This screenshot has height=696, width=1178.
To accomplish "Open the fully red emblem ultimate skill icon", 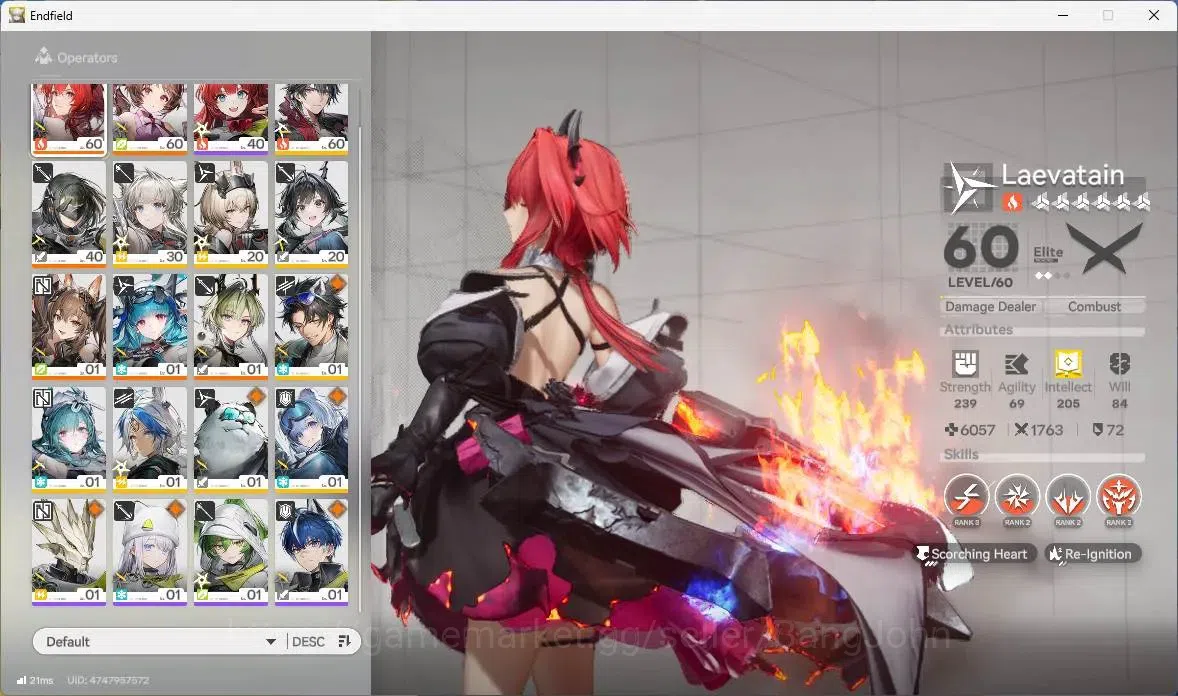I will (1119, 497).
